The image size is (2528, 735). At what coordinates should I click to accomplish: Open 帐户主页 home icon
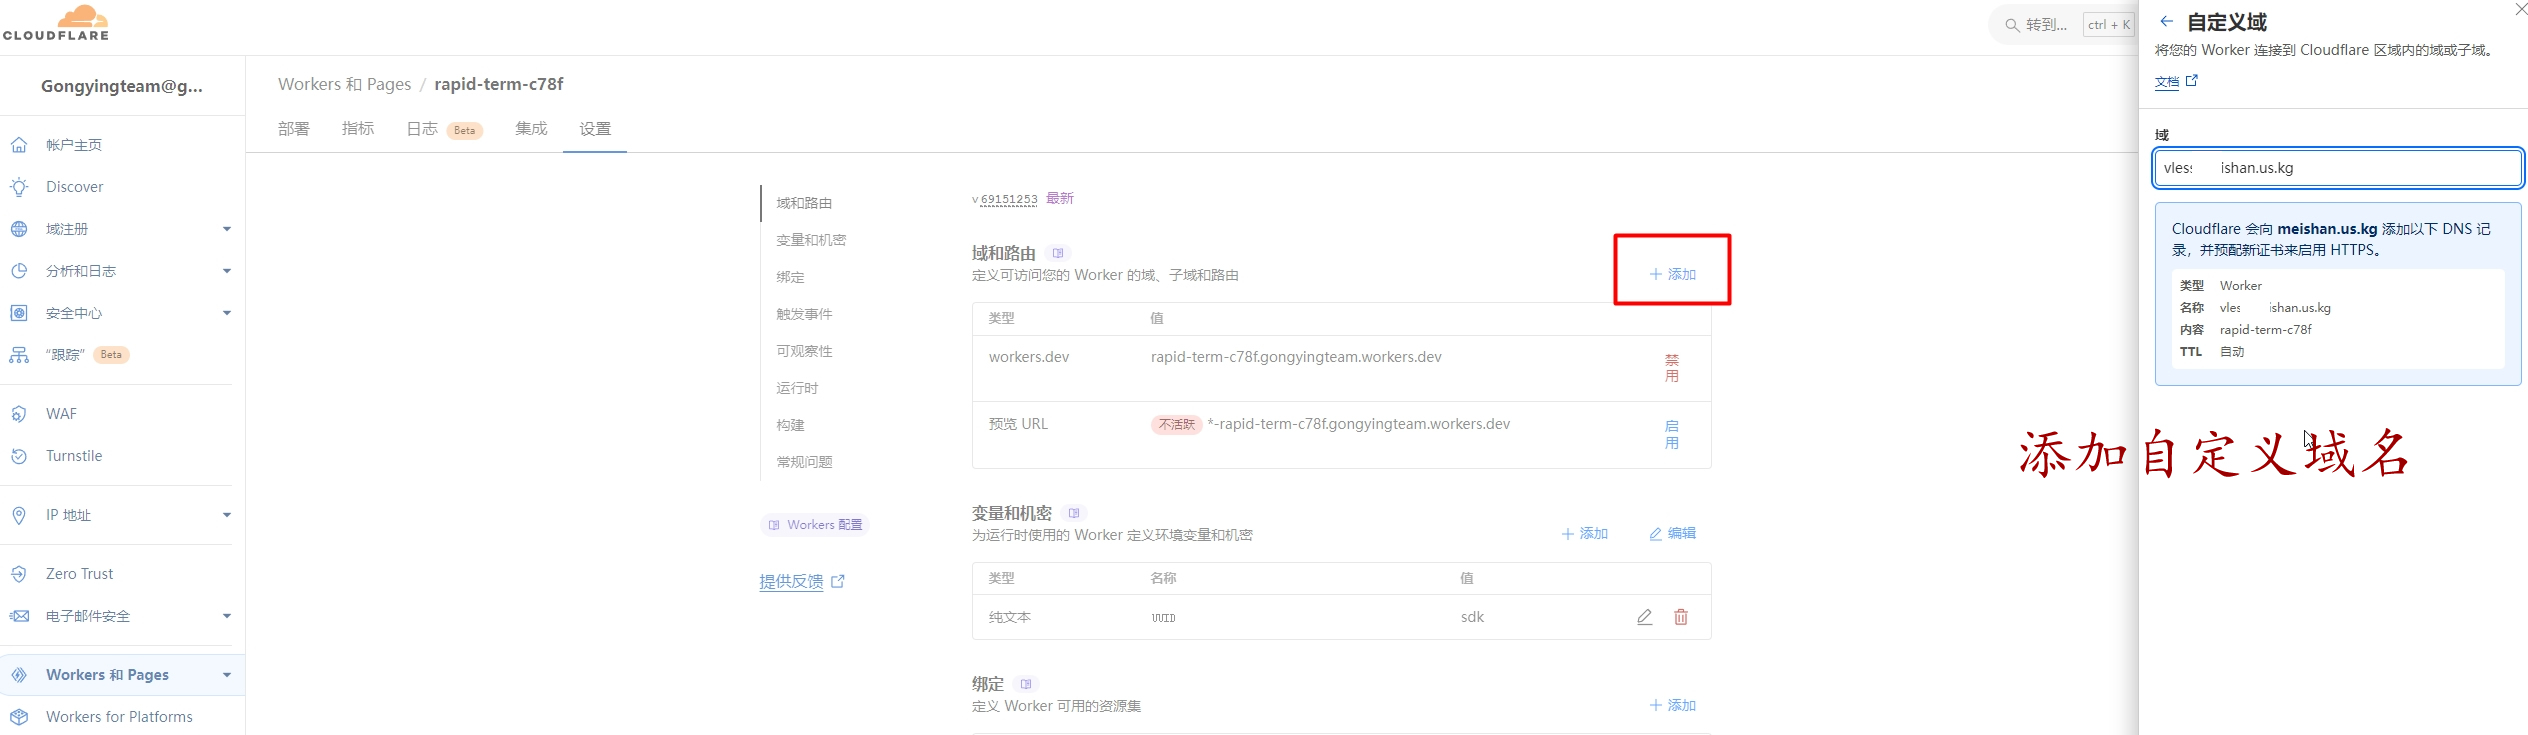point(19,145)
